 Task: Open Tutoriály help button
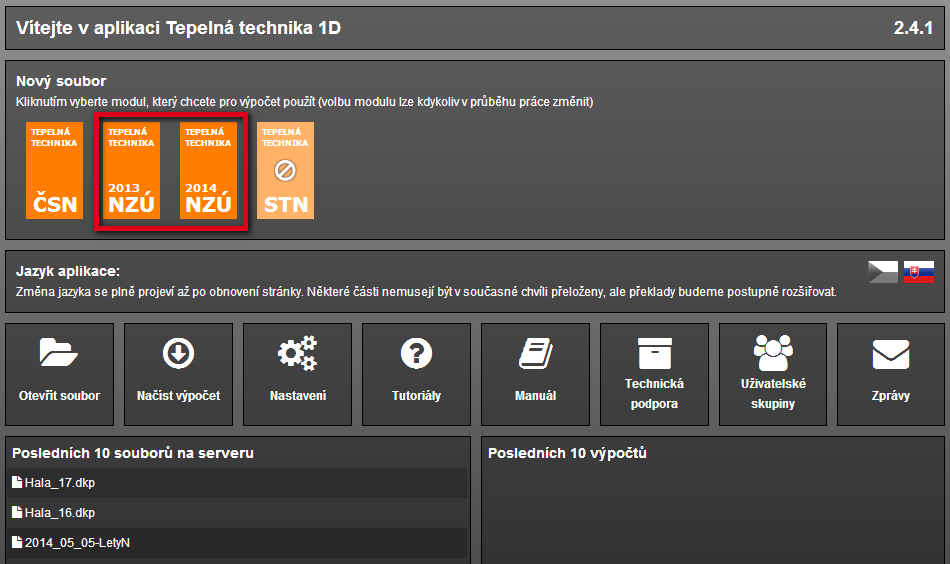point(416,374)
